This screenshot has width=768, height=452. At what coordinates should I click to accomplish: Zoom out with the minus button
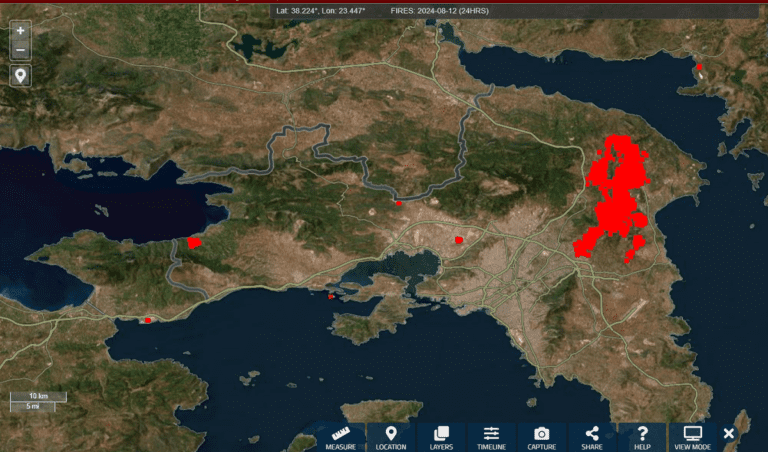[20, 49]
